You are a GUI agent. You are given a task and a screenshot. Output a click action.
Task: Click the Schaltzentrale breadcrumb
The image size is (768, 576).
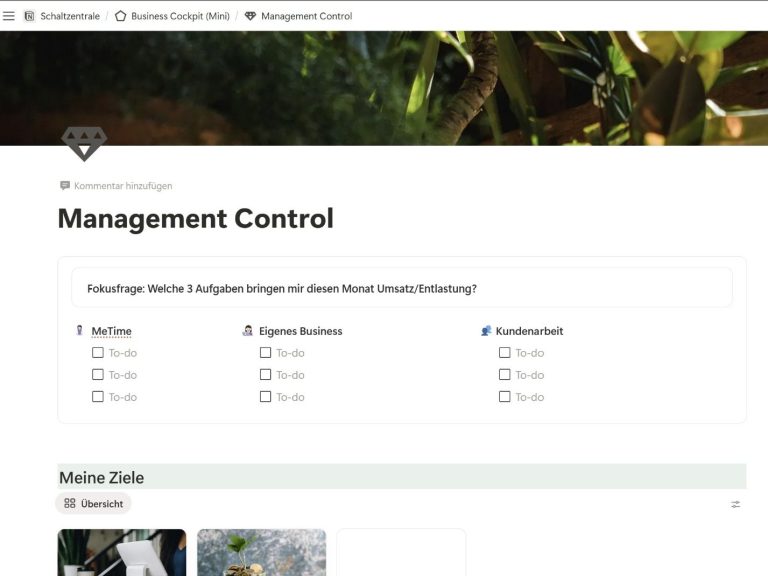point(69,16)
